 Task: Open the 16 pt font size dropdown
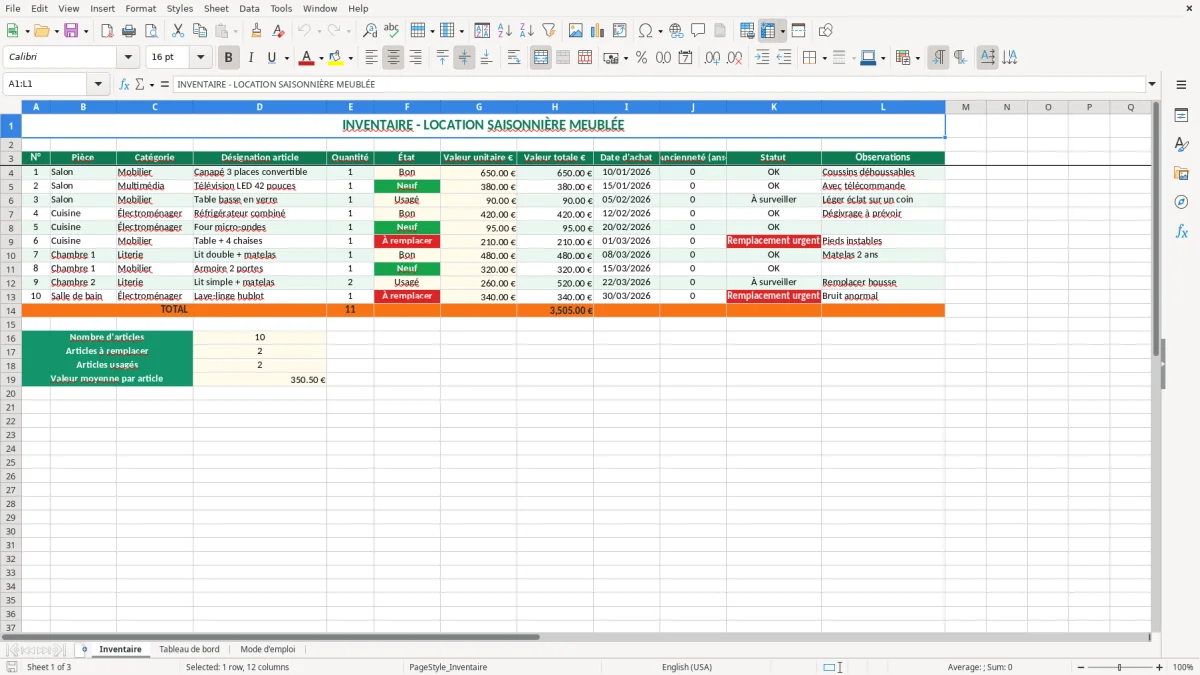[x=201, y=58]
